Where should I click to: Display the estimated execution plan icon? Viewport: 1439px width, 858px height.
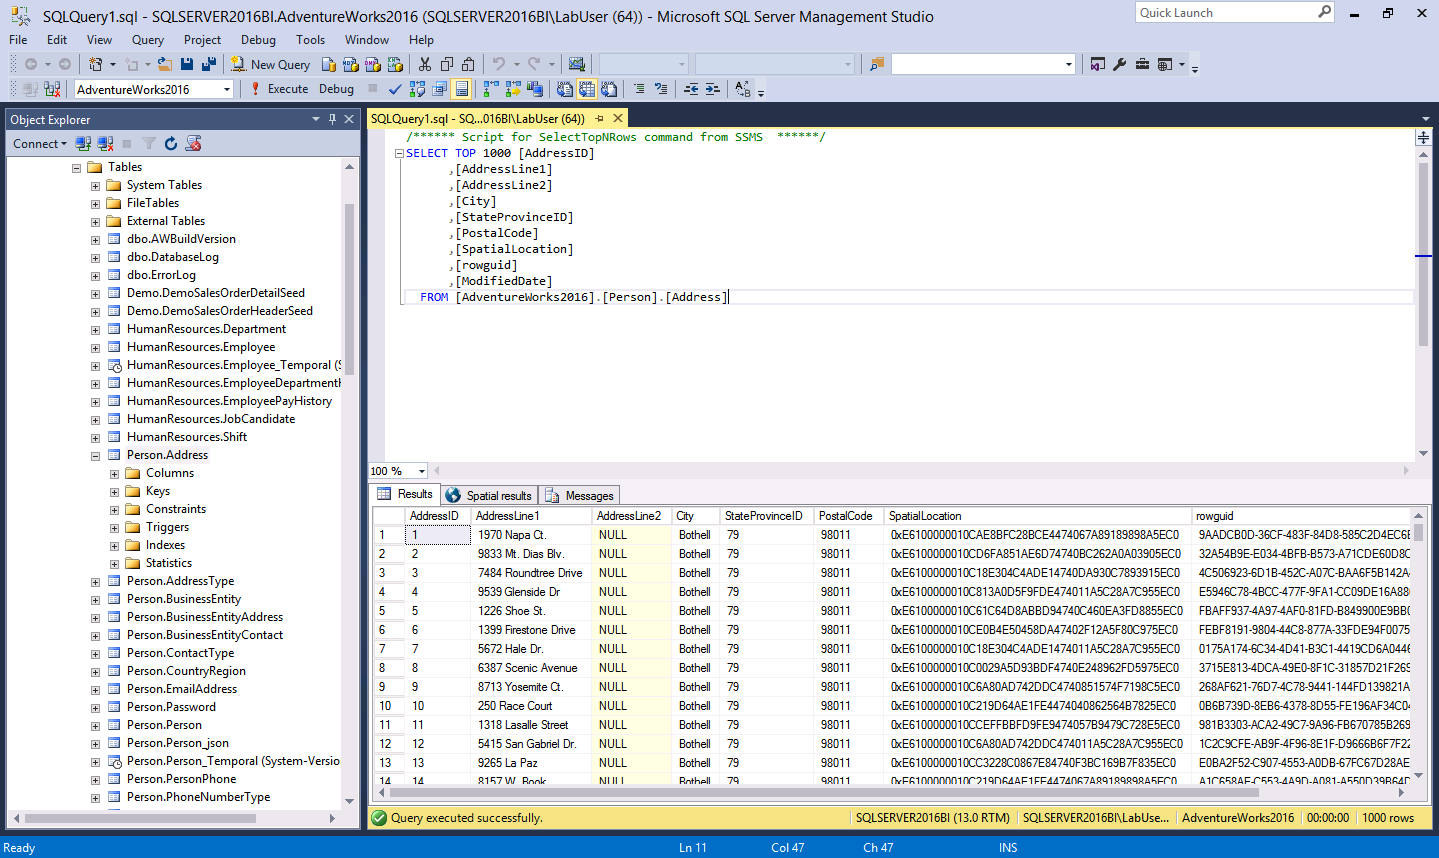417,89
